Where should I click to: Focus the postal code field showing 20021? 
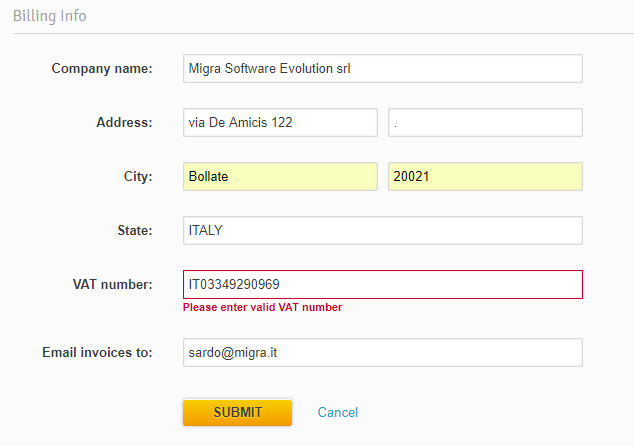[485, 177]
